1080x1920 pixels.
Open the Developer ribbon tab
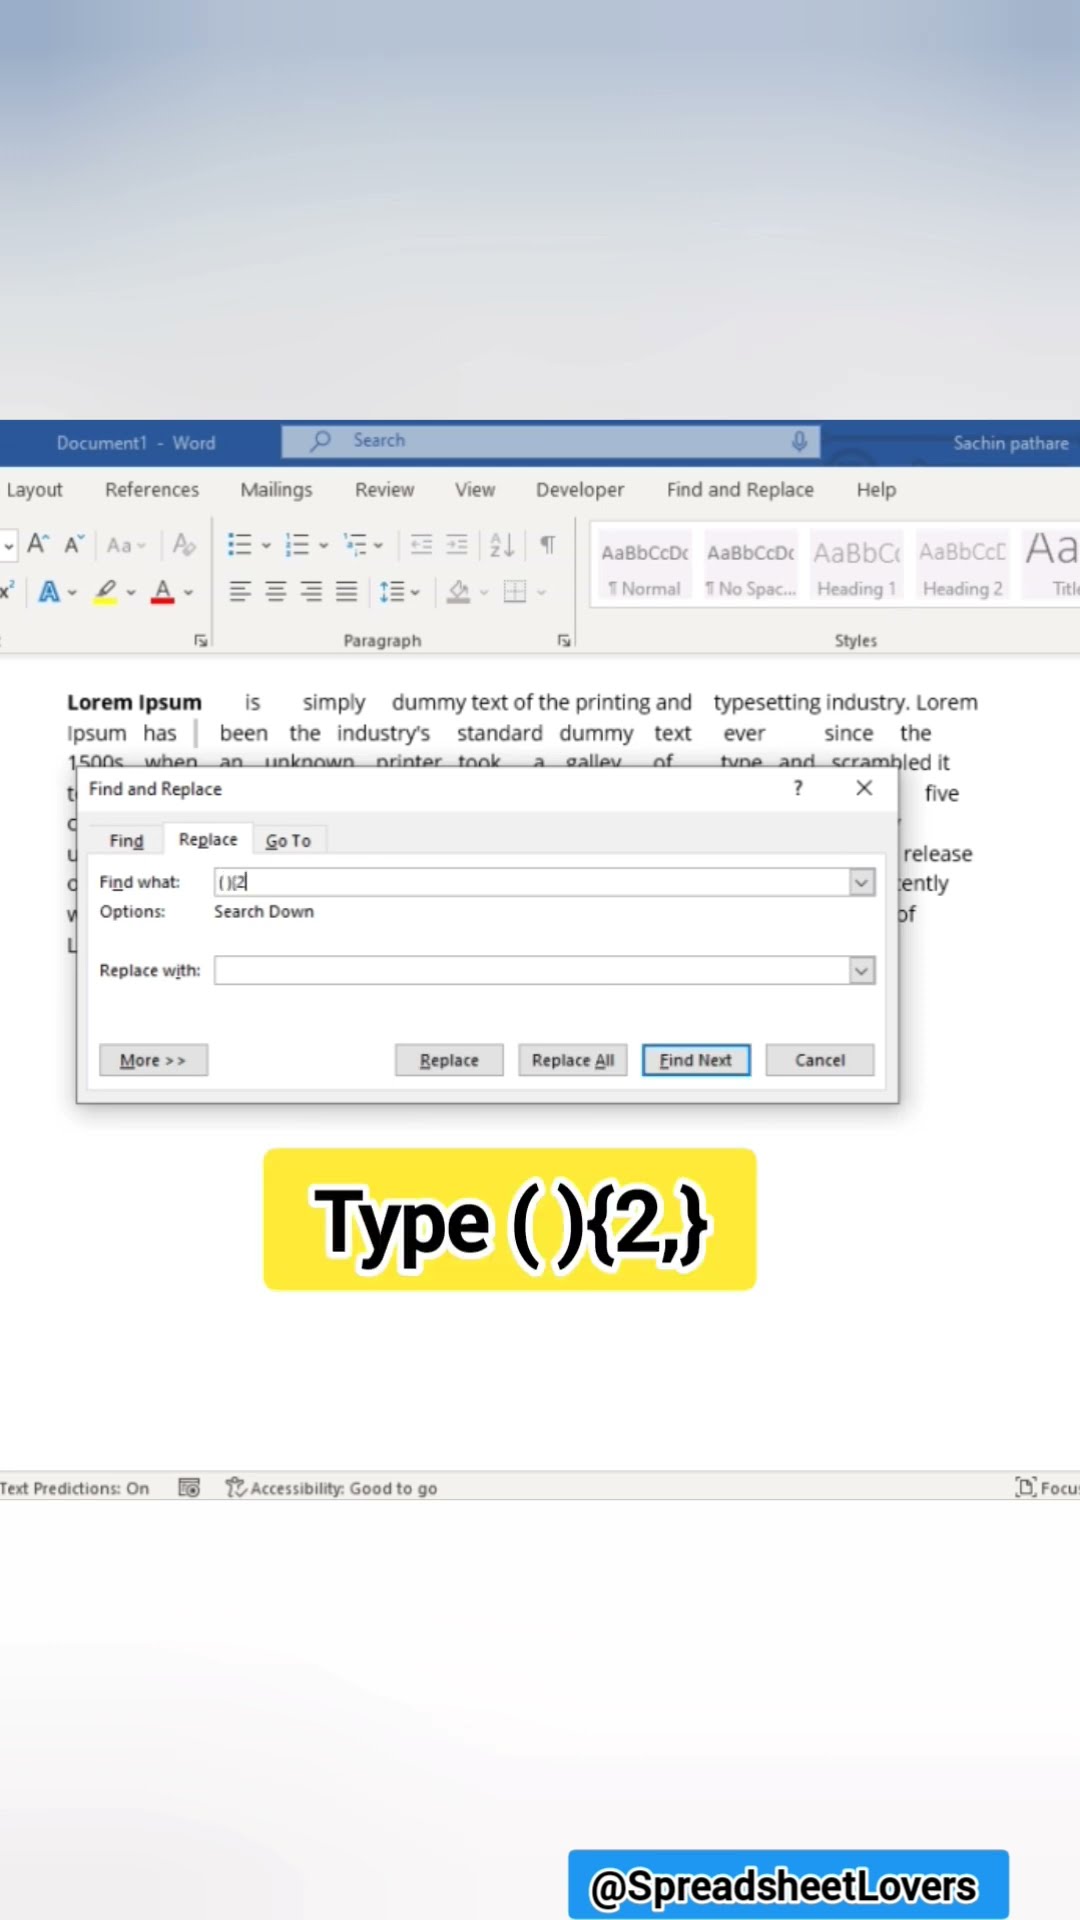[x=580, y=490]
